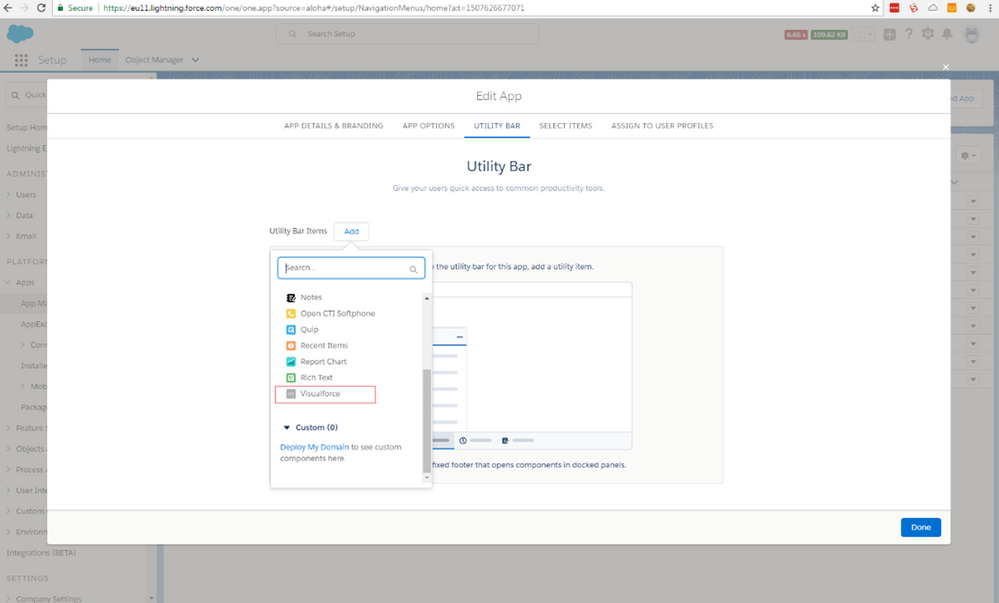Select the Notes utility item
Screen dimensions: 999x603
tap(305, 297)
